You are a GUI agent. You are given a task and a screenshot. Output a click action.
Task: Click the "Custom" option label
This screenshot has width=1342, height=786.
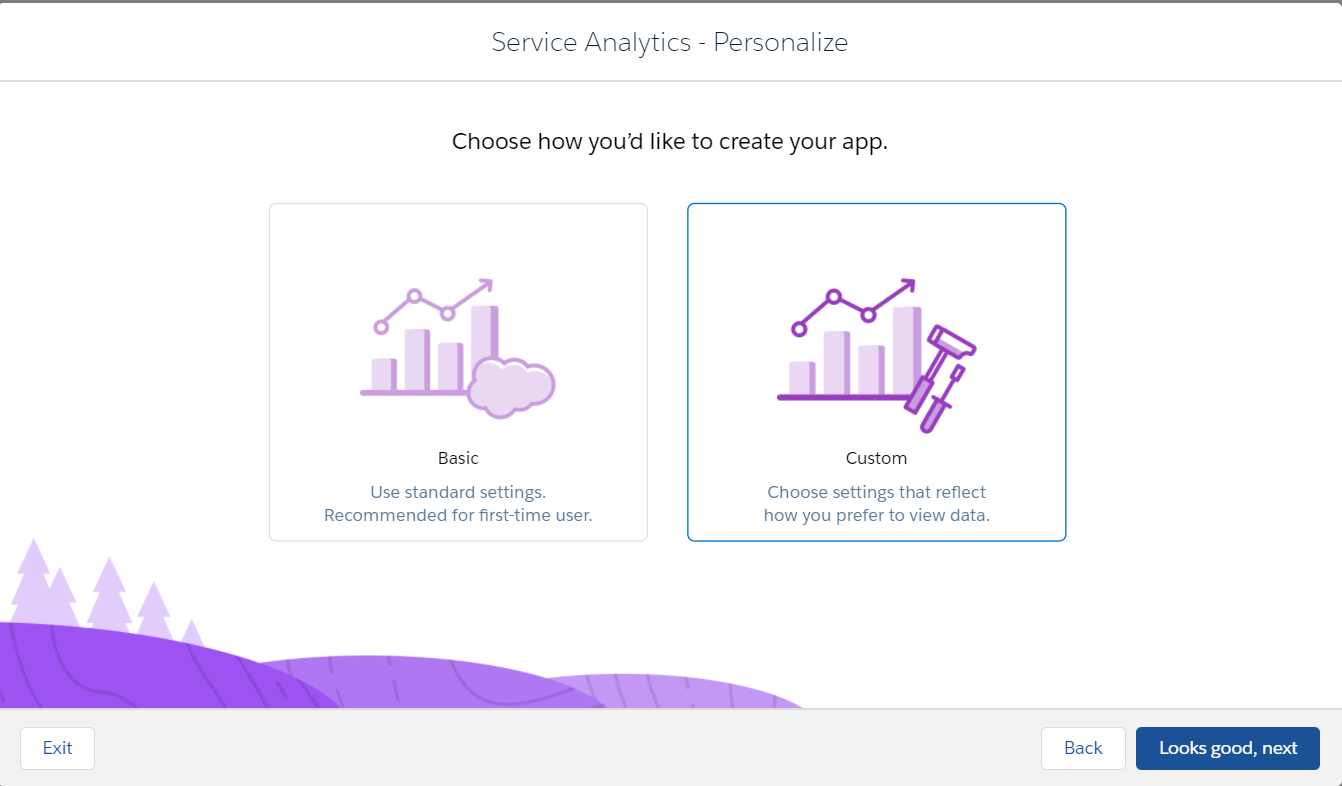pyautogui.click(x=877, y=458)
